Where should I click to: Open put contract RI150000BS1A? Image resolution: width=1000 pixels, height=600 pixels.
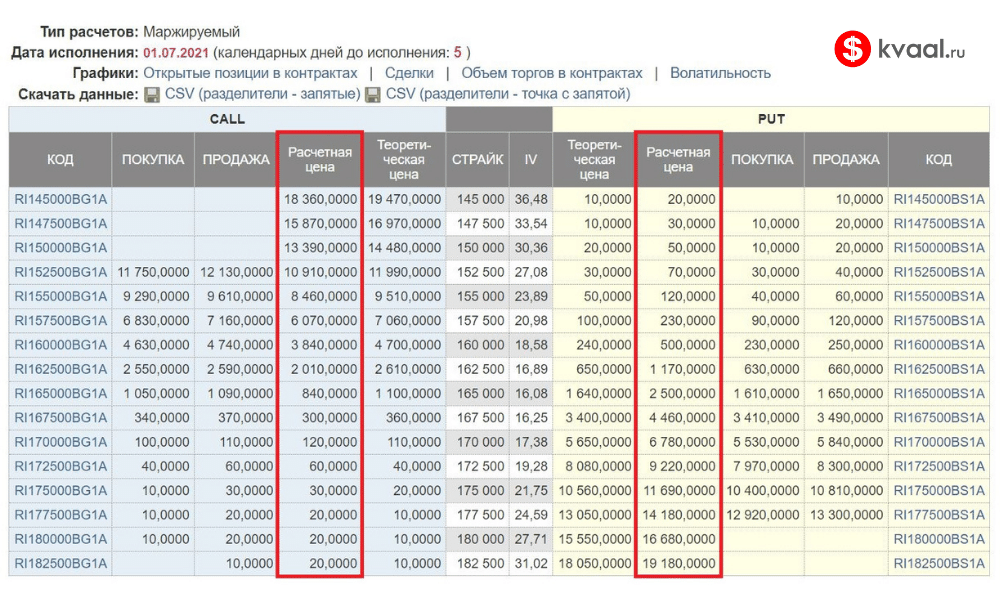[939, 248]
